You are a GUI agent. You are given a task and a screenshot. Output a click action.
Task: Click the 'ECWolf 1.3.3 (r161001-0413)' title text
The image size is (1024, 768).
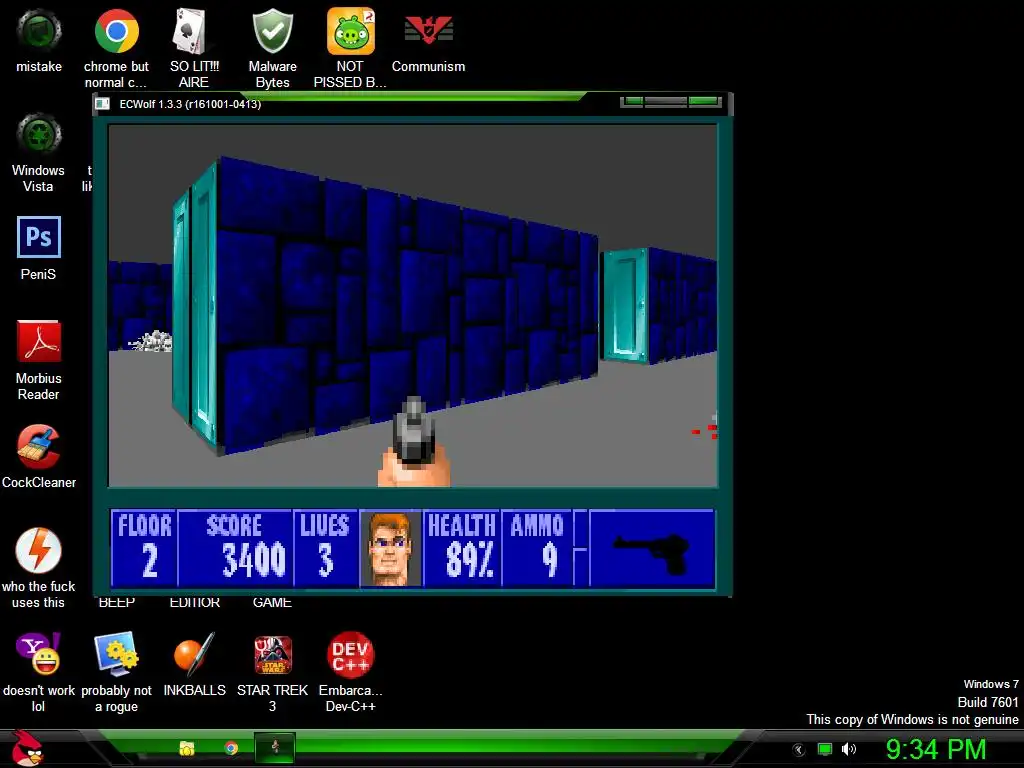pos(190,104)
